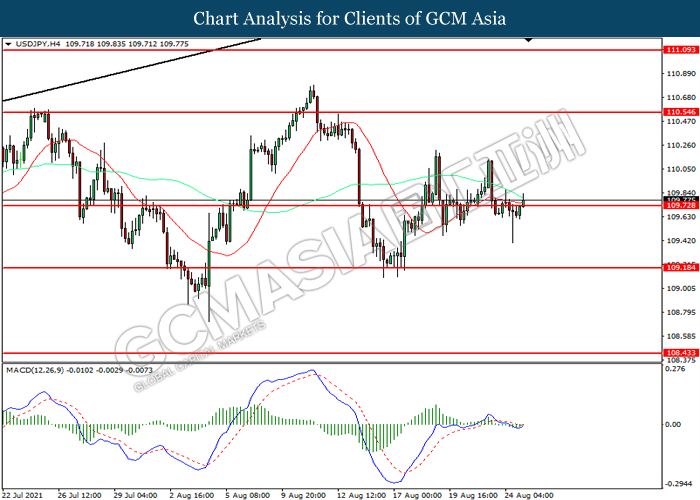
Task: Click the 9 Aug 20:00 time label
Action: pyautogui.click(x=303, y=495)
